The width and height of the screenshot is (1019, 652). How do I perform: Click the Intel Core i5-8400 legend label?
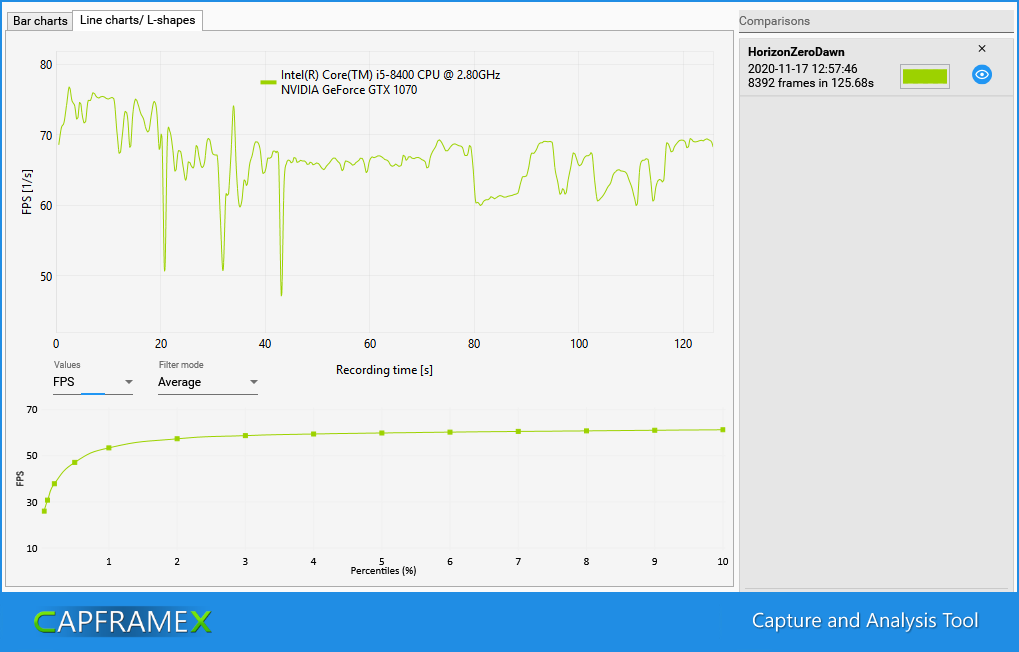pyautogui.click(x=391, y=75)
